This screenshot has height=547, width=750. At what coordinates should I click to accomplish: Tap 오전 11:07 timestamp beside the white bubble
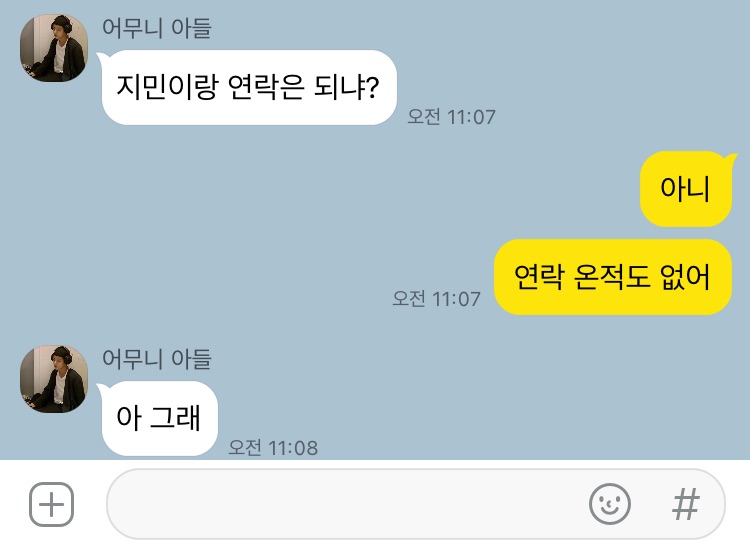coord(451,117)
